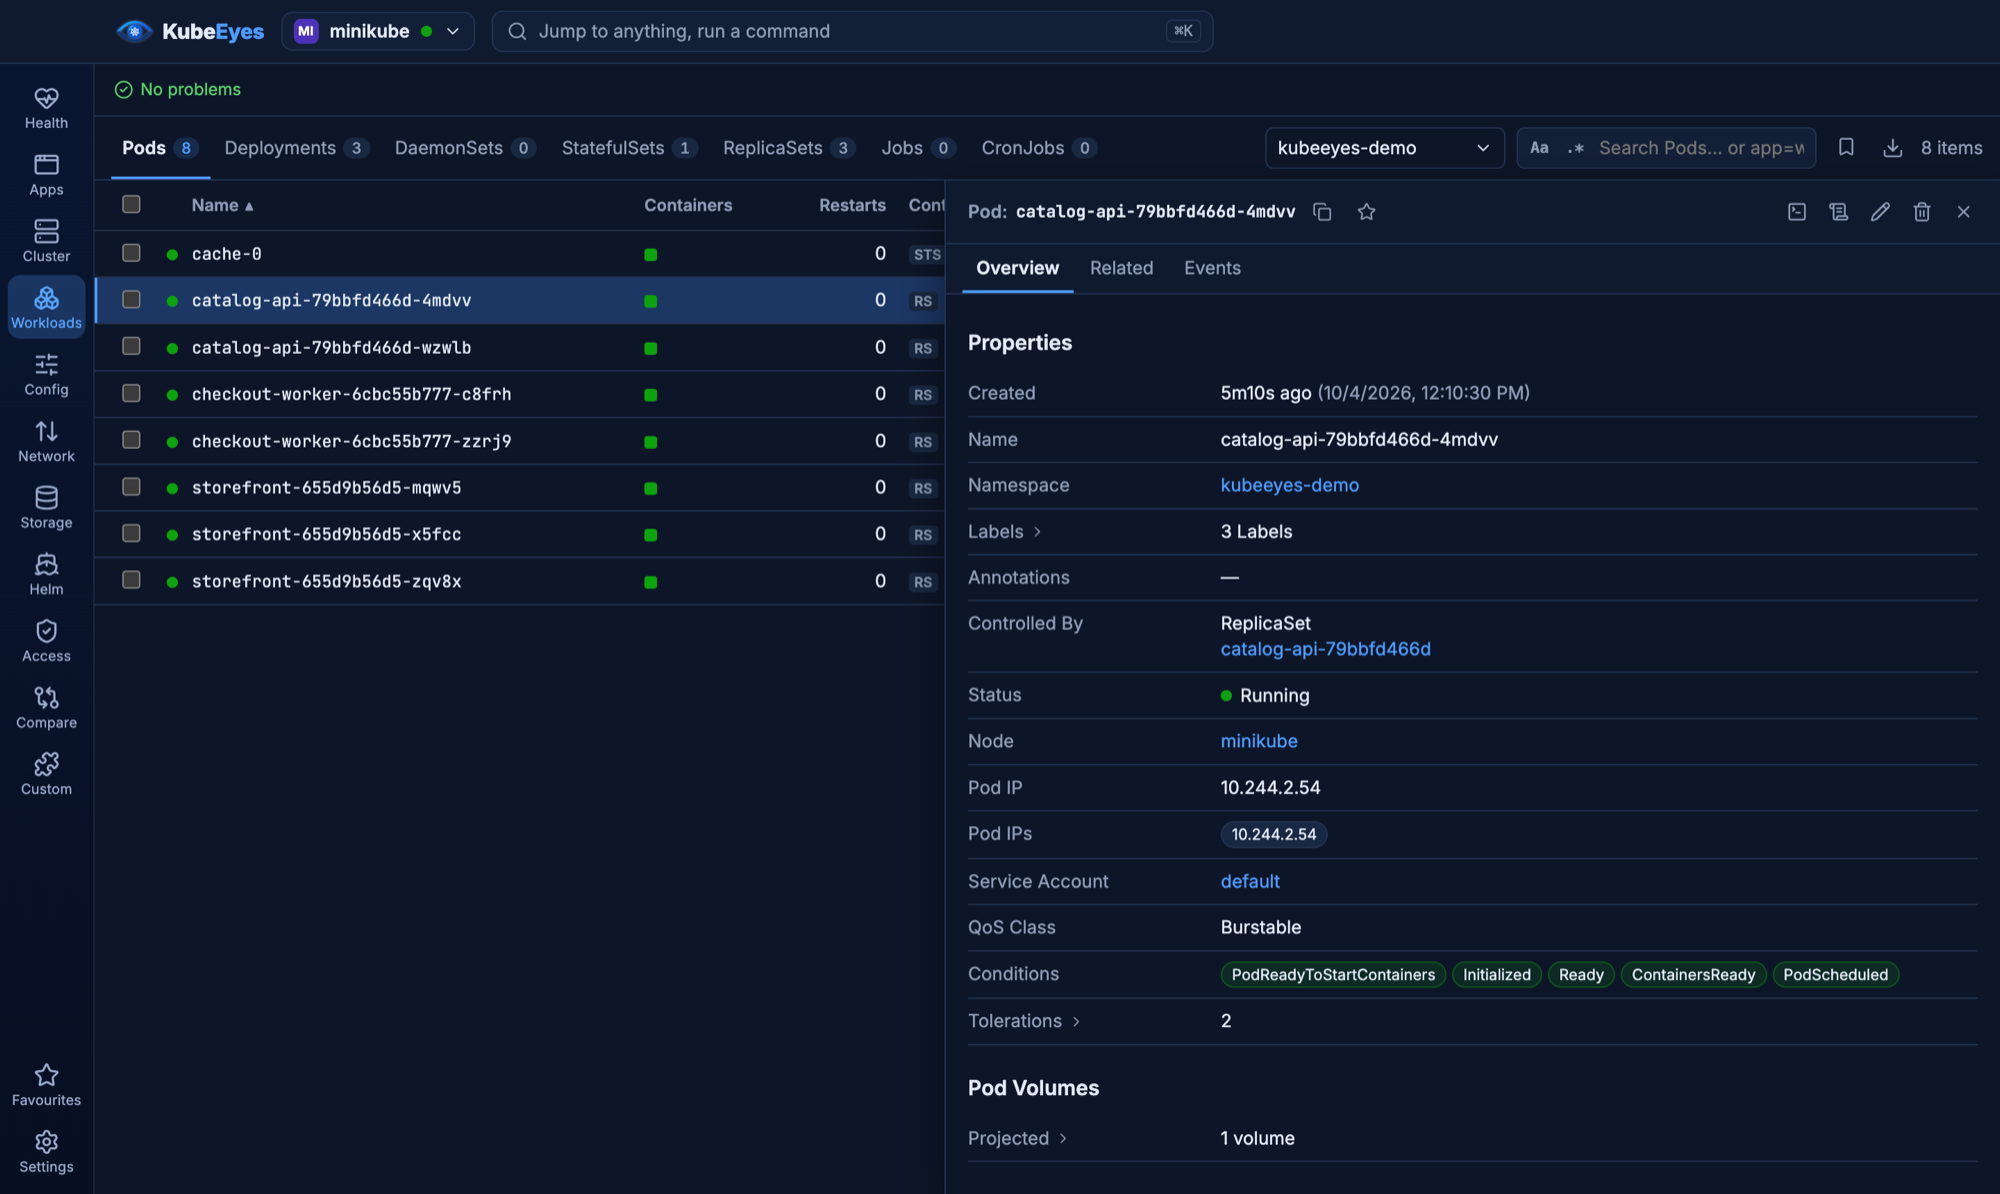Expand the Tolerations row

1024,1021
